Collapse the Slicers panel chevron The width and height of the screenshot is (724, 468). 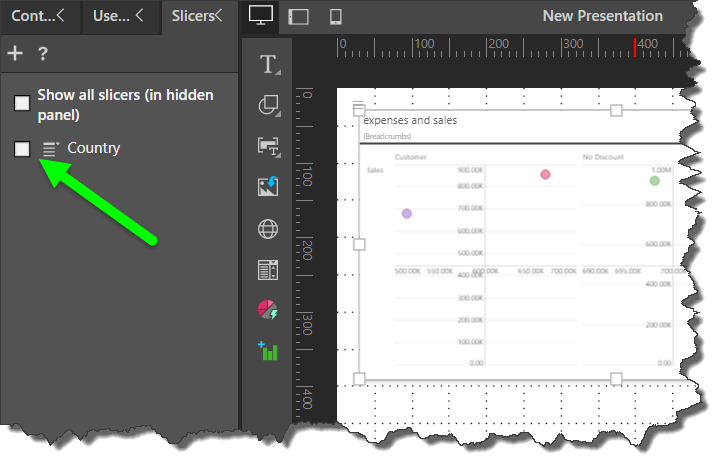coord(219,16)
